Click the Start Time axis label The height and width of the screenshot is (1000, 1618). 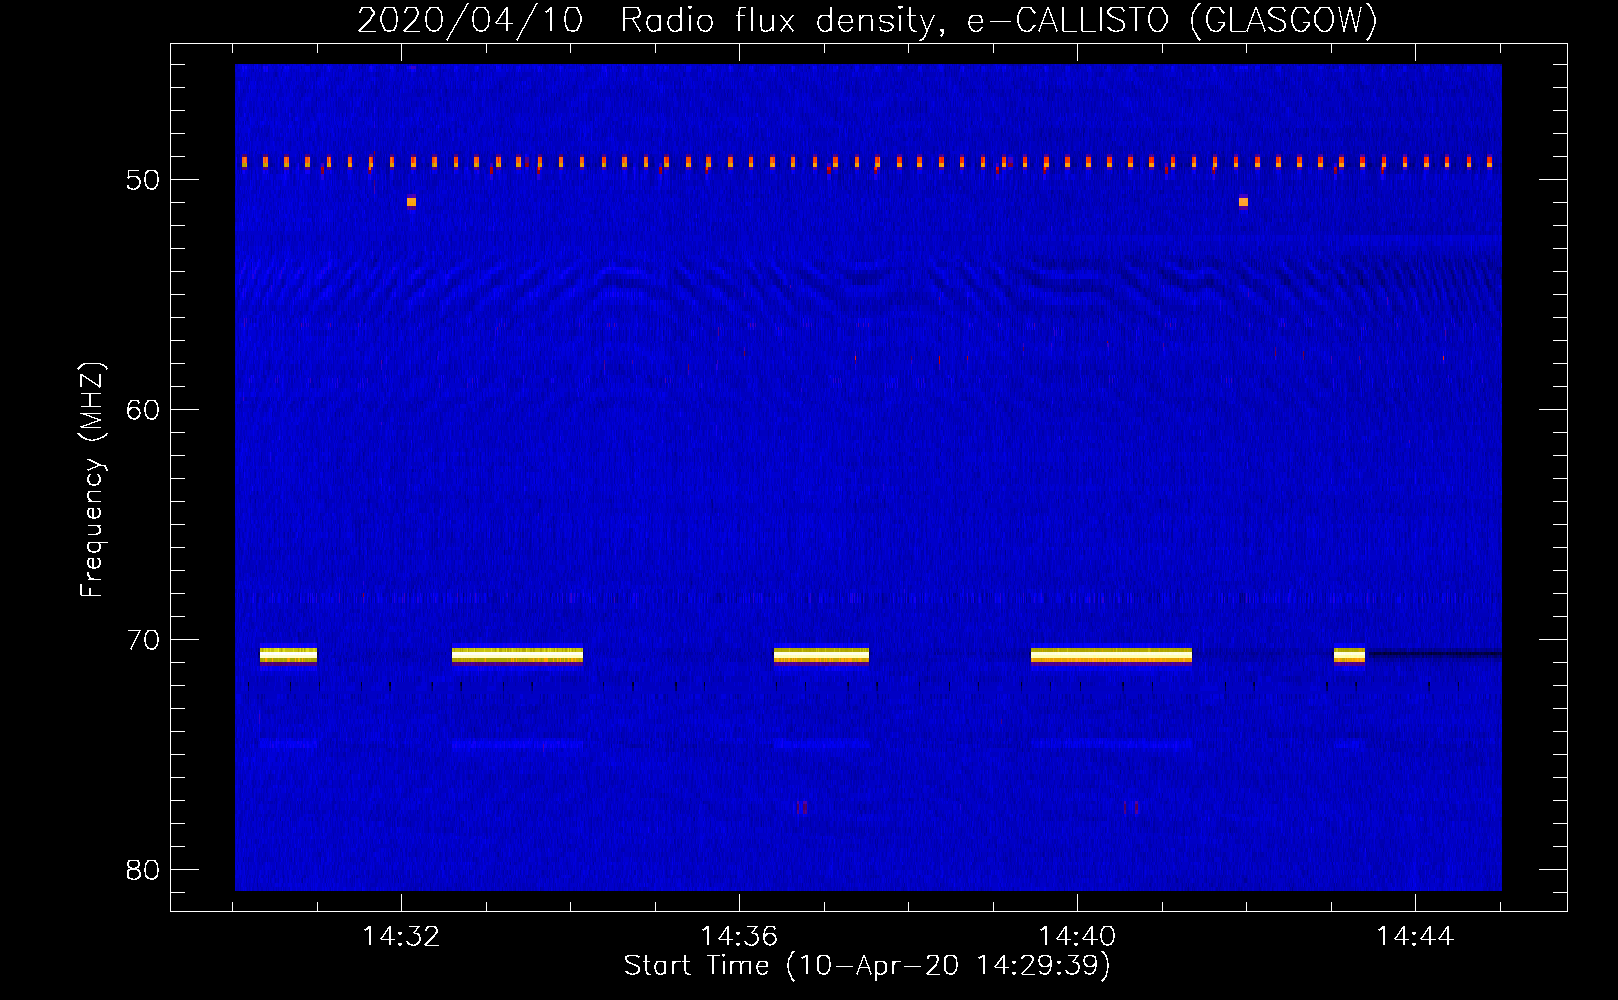coord(867,966)
